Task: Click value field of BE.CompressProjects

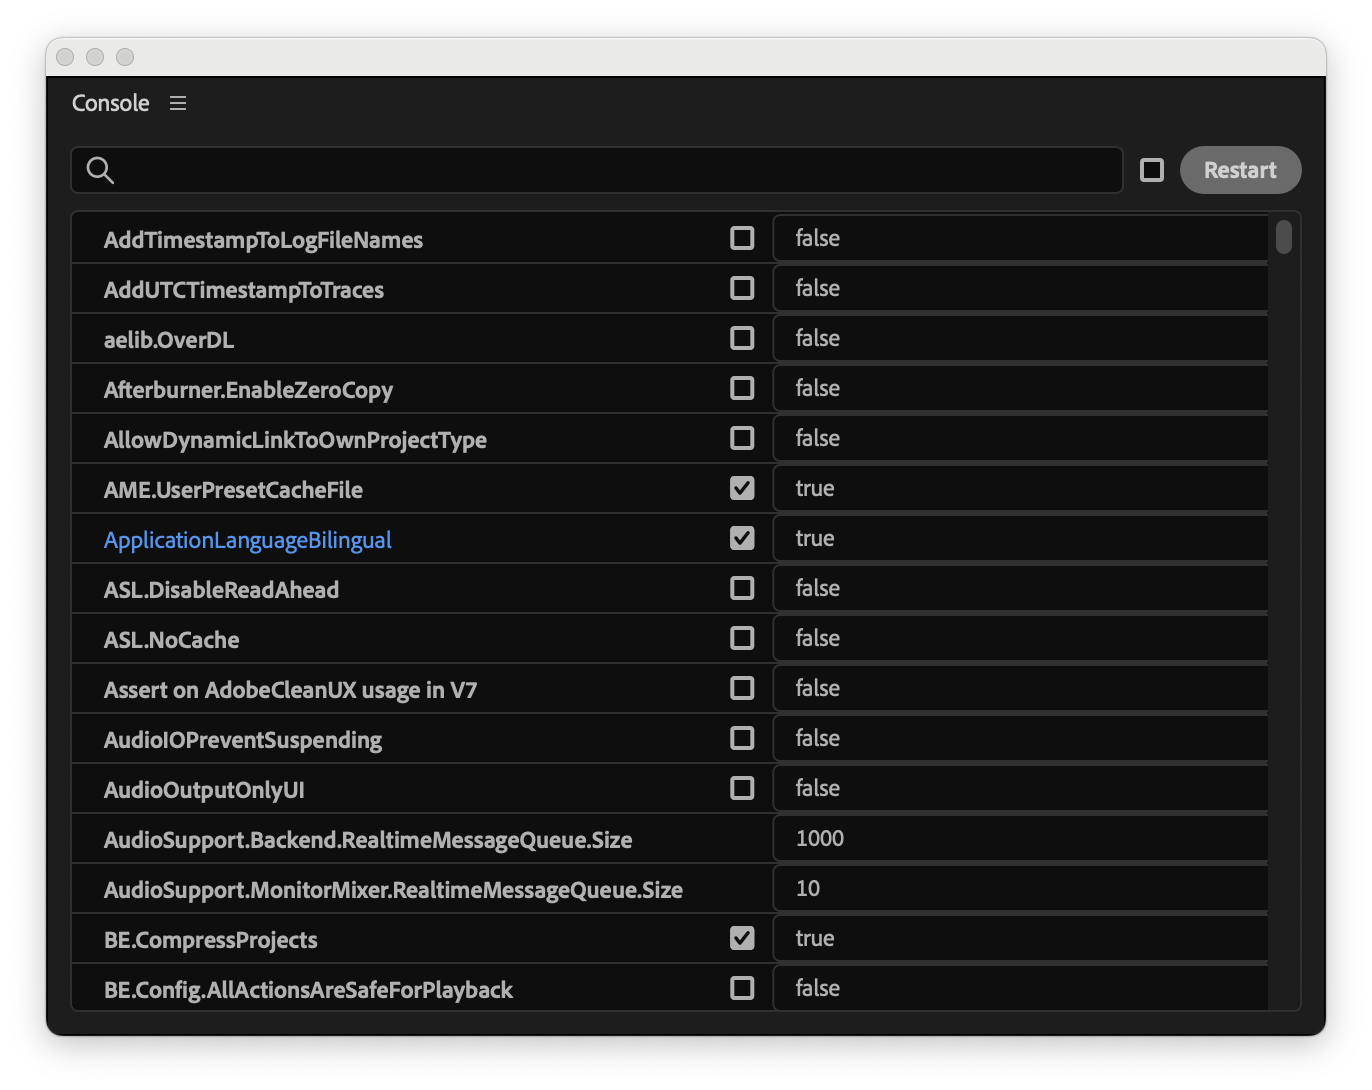Action: pyautogui.click(x=1020, y=938)
